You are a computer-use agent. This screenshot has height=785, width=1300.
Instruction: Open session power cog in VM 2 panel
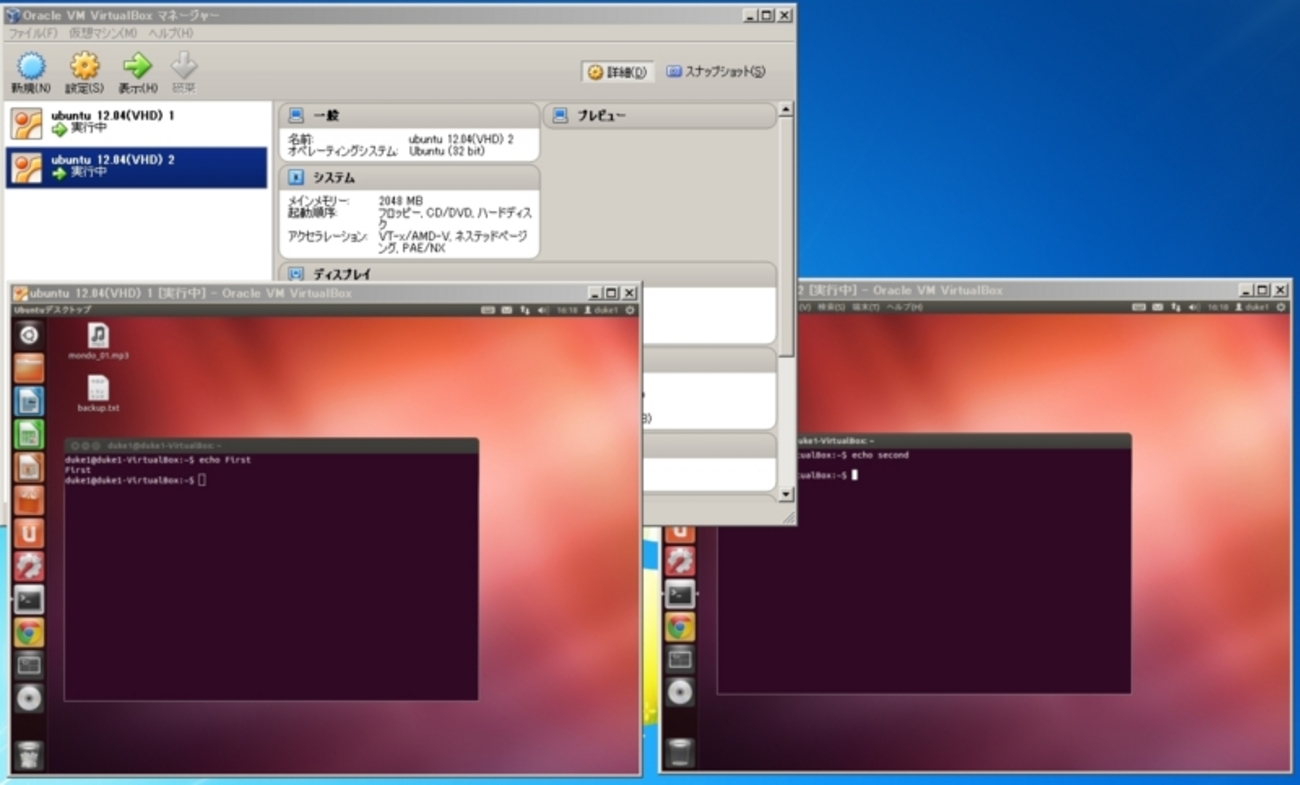click(1282, 307)
